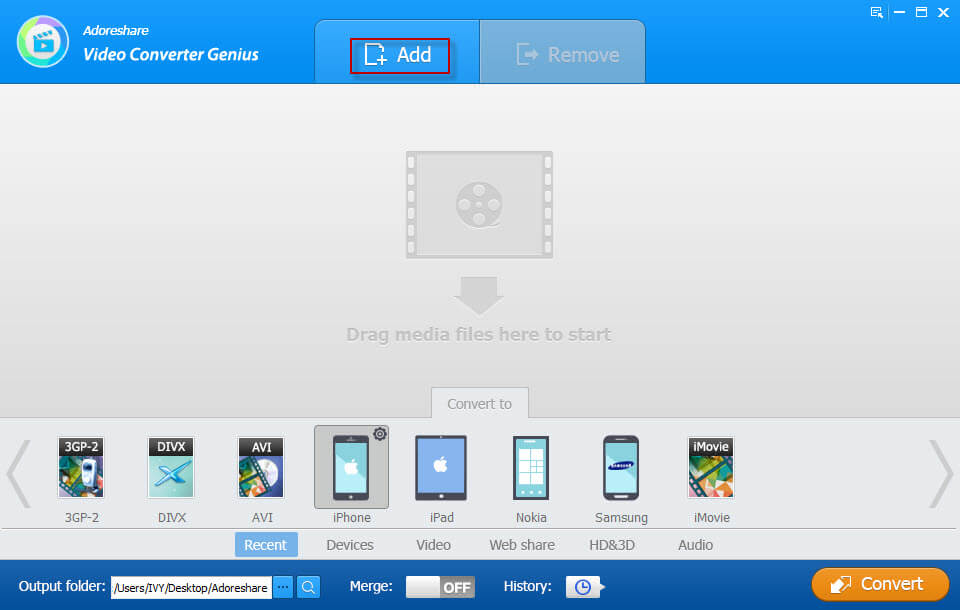This screenshot has height=610, width=960.
Task: Select the Samsung device preset
Action: point(621,468)
